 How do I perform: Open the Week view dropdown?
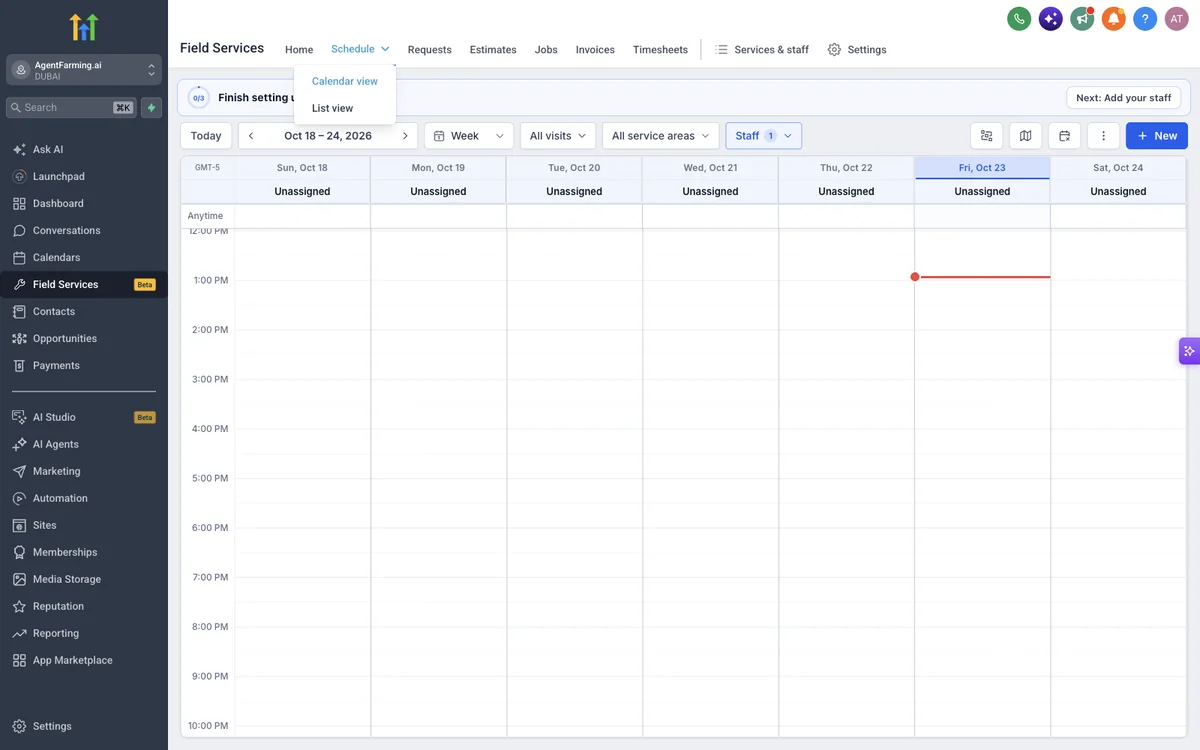[469, 136]
